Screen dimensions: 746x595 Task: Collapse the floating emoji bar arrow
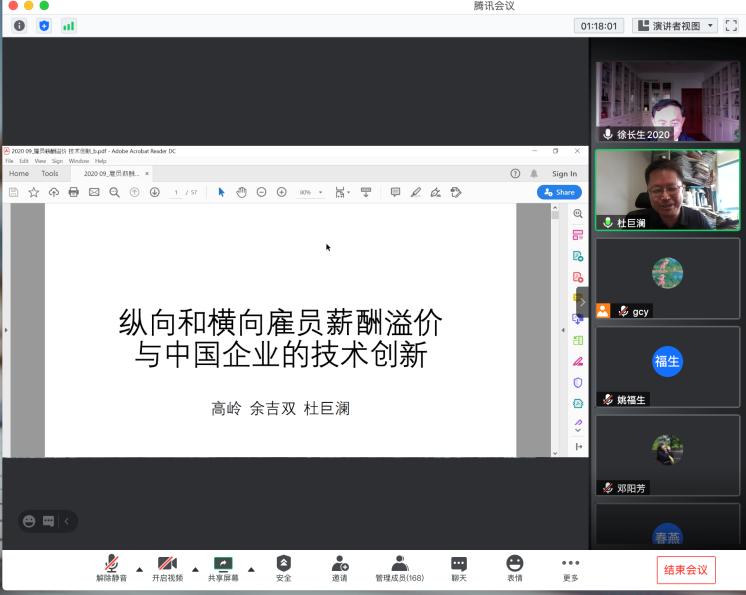(67, 521)
